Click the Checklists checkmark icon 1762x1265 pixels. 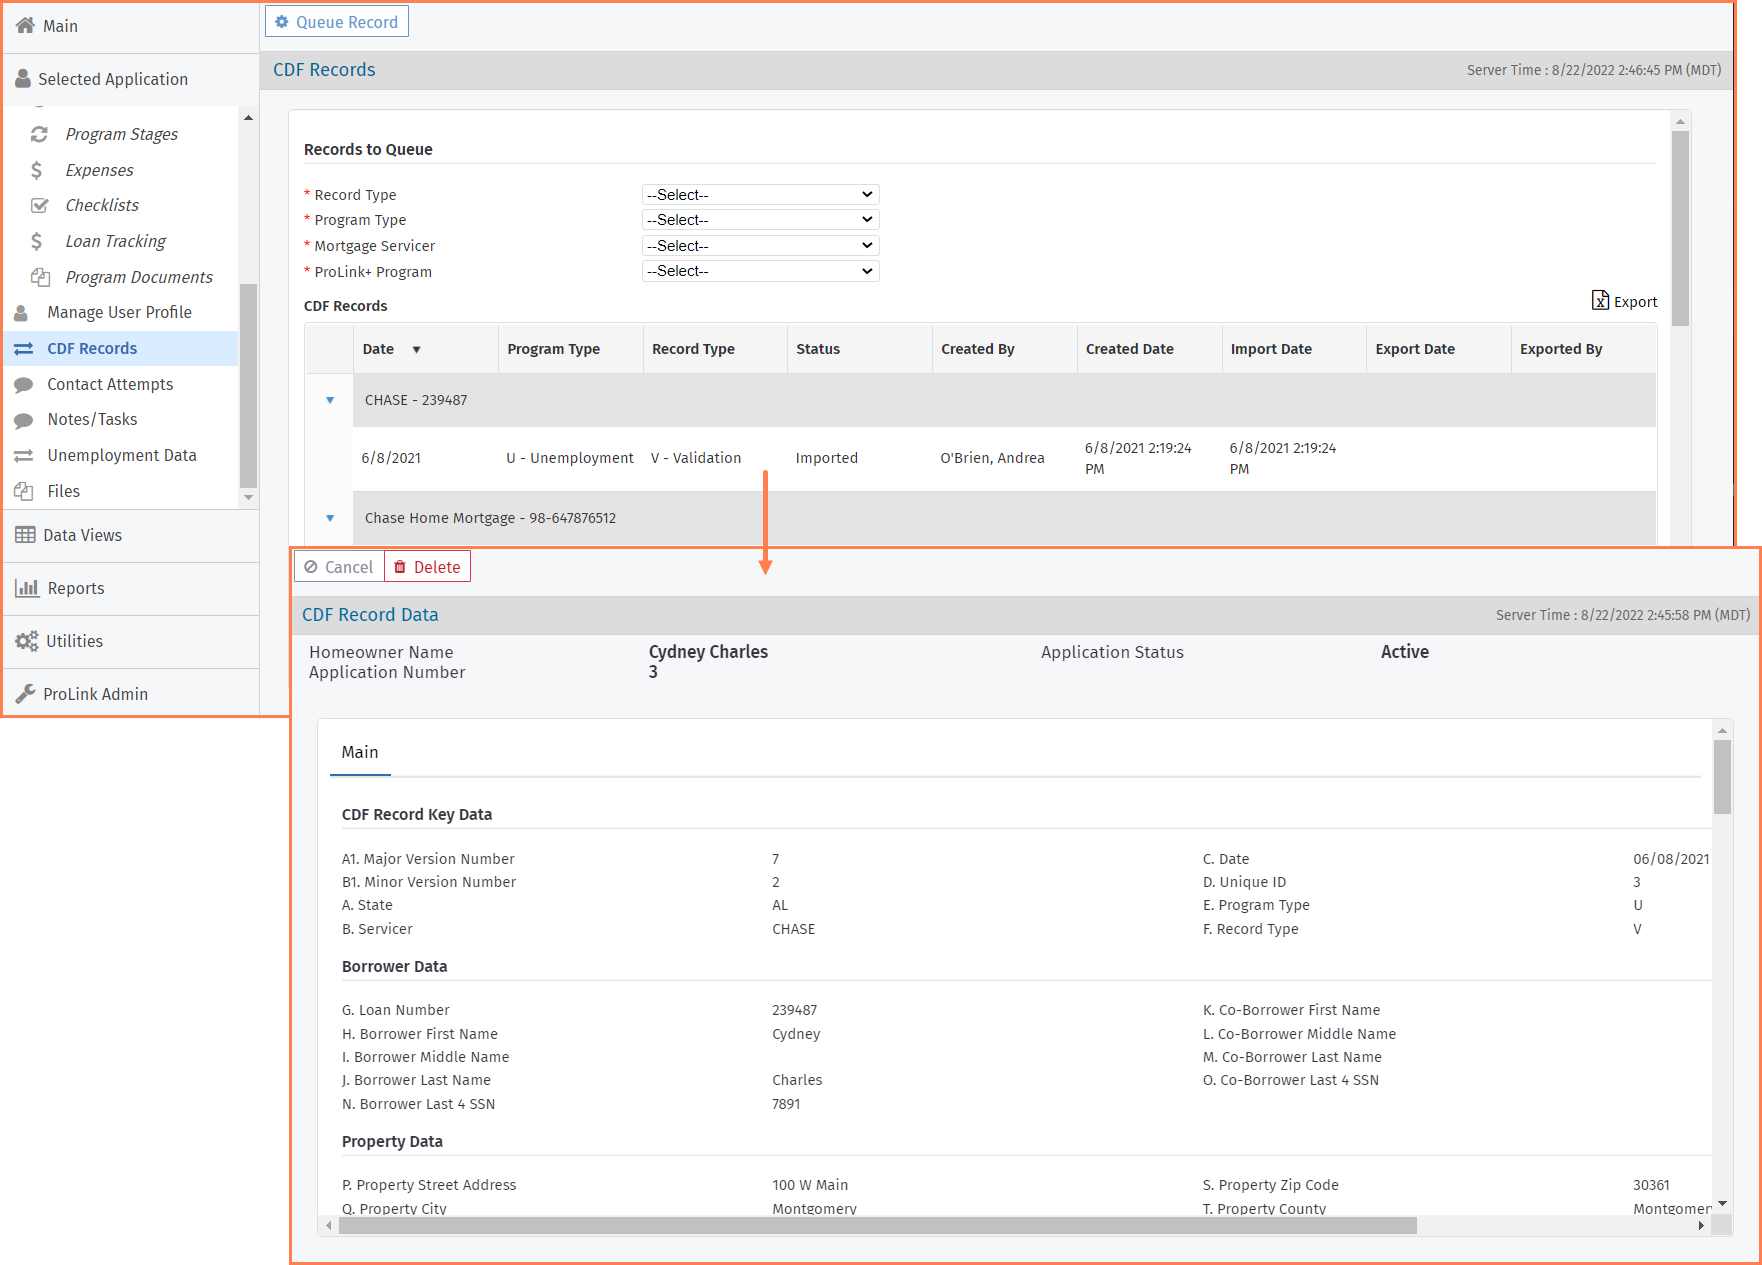(39, 205)
